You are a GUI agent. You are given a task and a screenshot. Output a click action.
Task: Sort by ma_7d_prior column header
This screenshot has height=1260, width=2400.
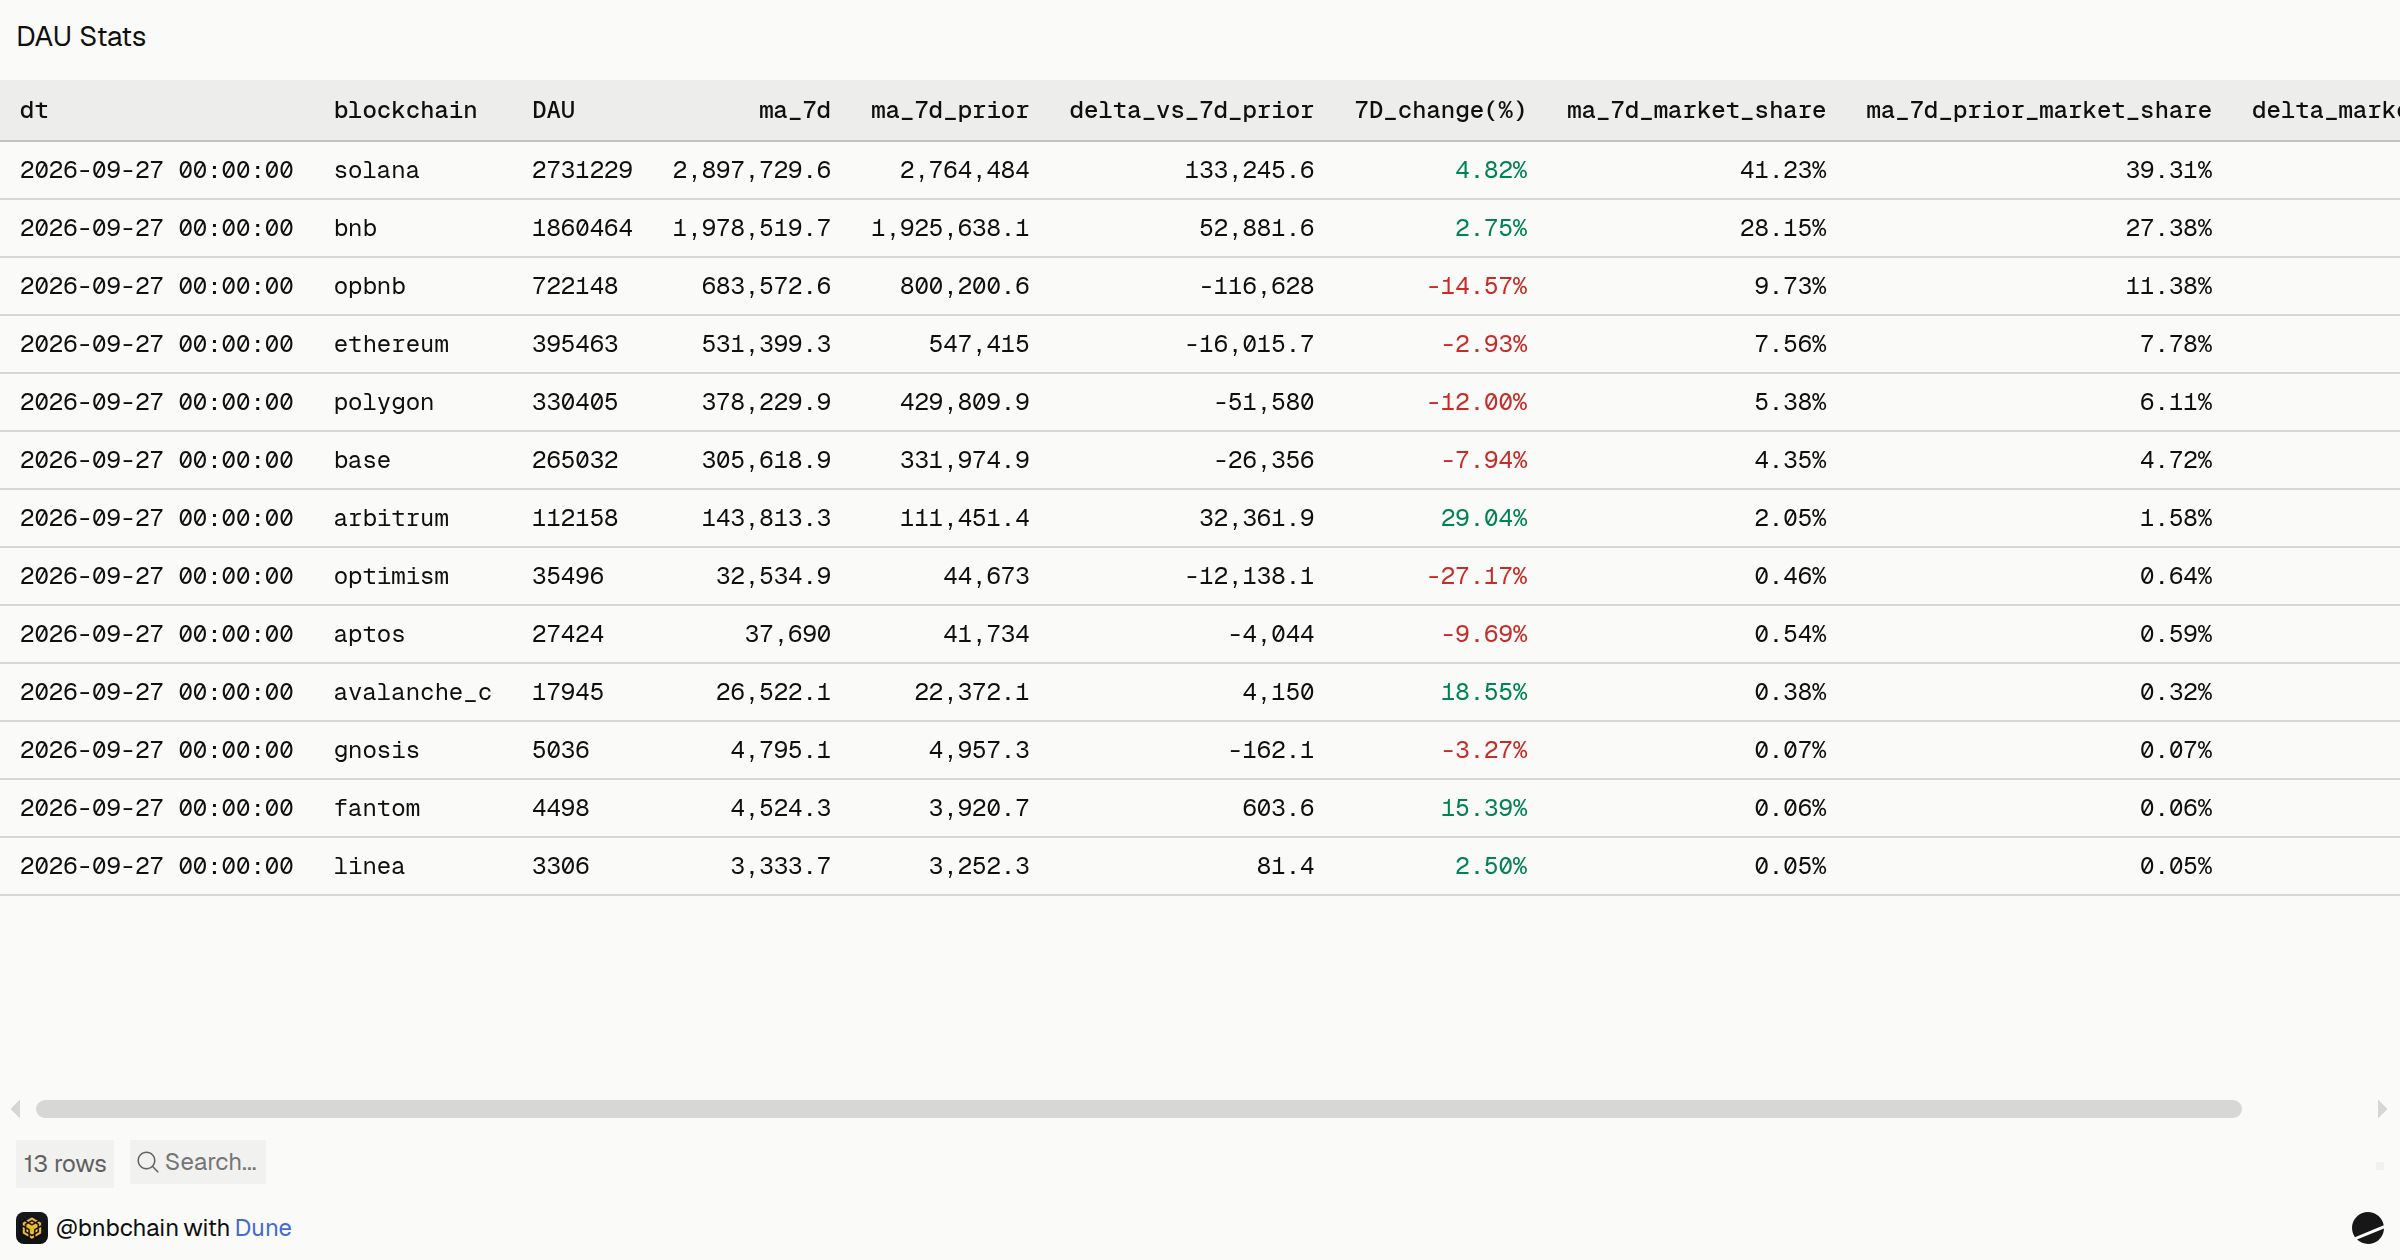tap(949, 110)
